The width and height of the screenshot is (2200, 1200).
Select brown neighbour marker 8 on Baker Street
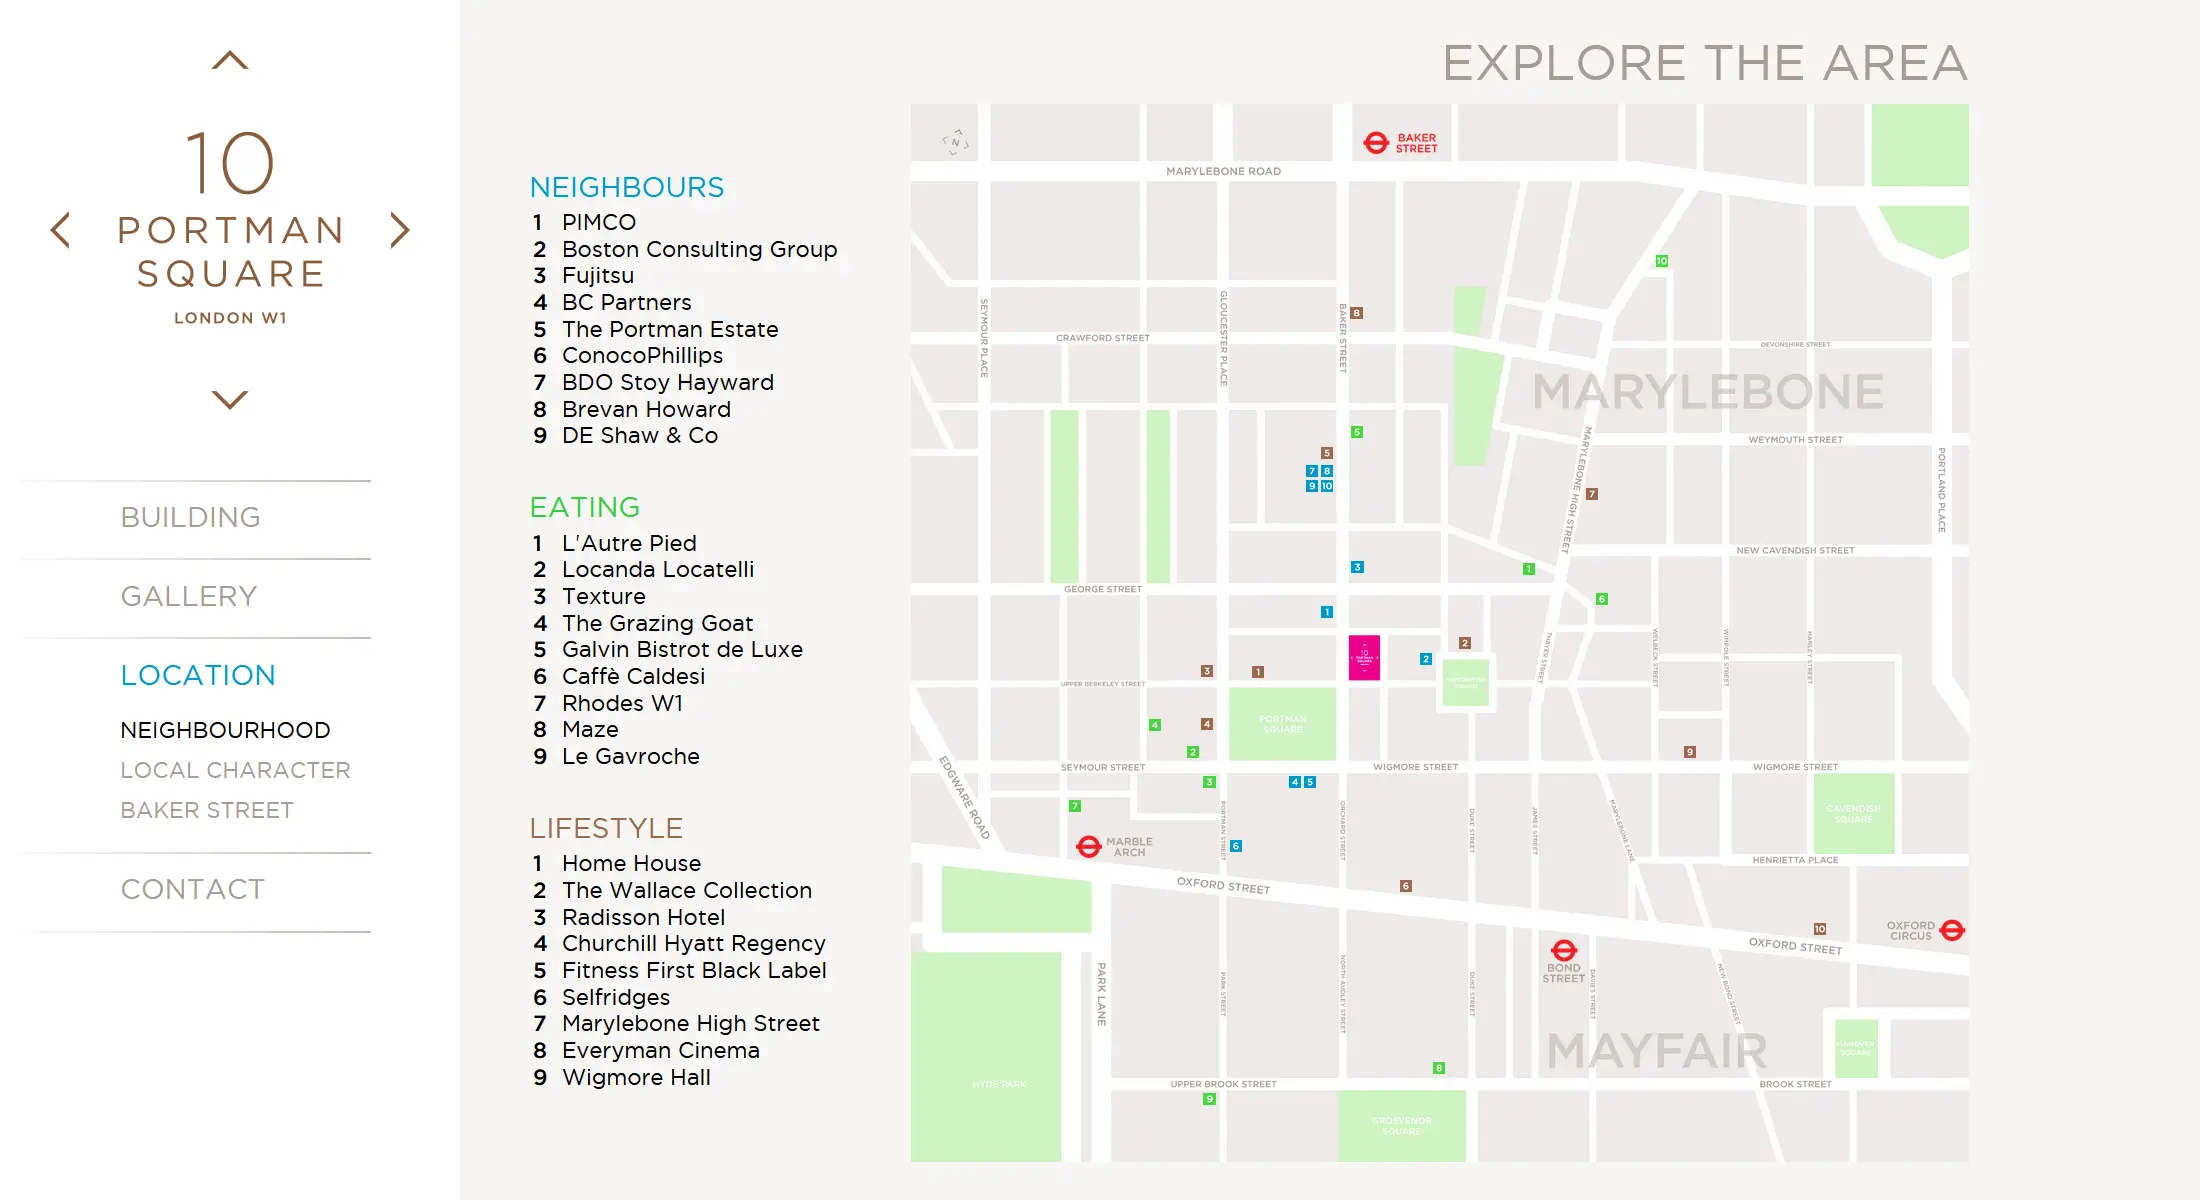pyautogui.click(x=1356, y=312)
